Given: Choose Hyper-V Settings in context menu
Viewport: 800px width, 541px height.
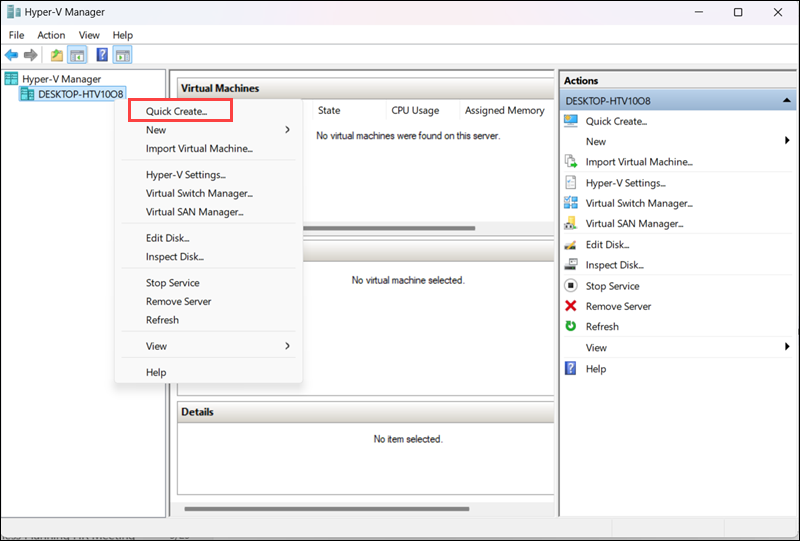Looking at the screenshot, I should coord(208,175).
